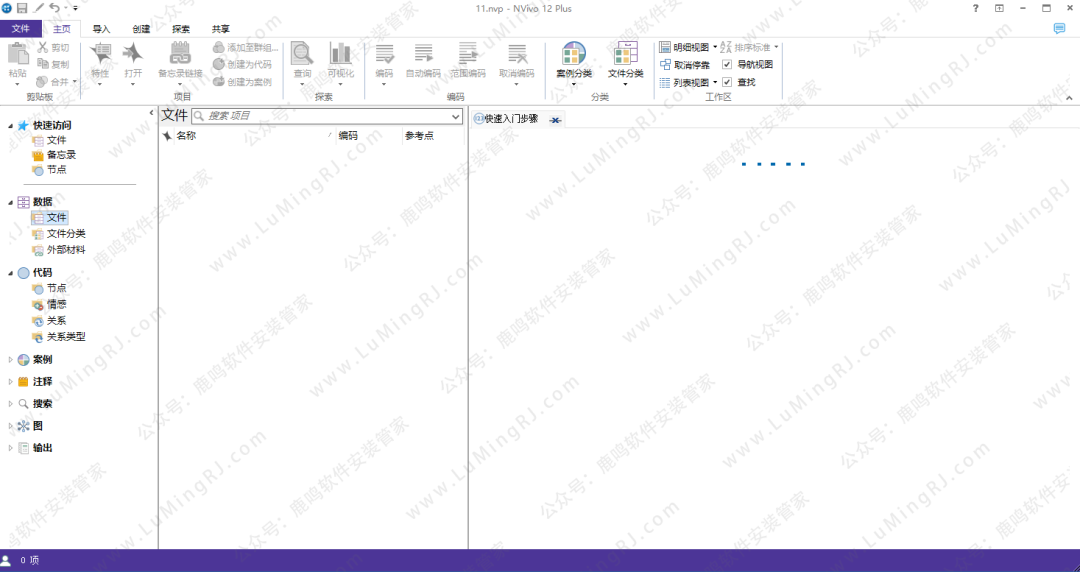
Task: Open the 案例分类 (Case Classification) icon
Action: tap(574, 54)
